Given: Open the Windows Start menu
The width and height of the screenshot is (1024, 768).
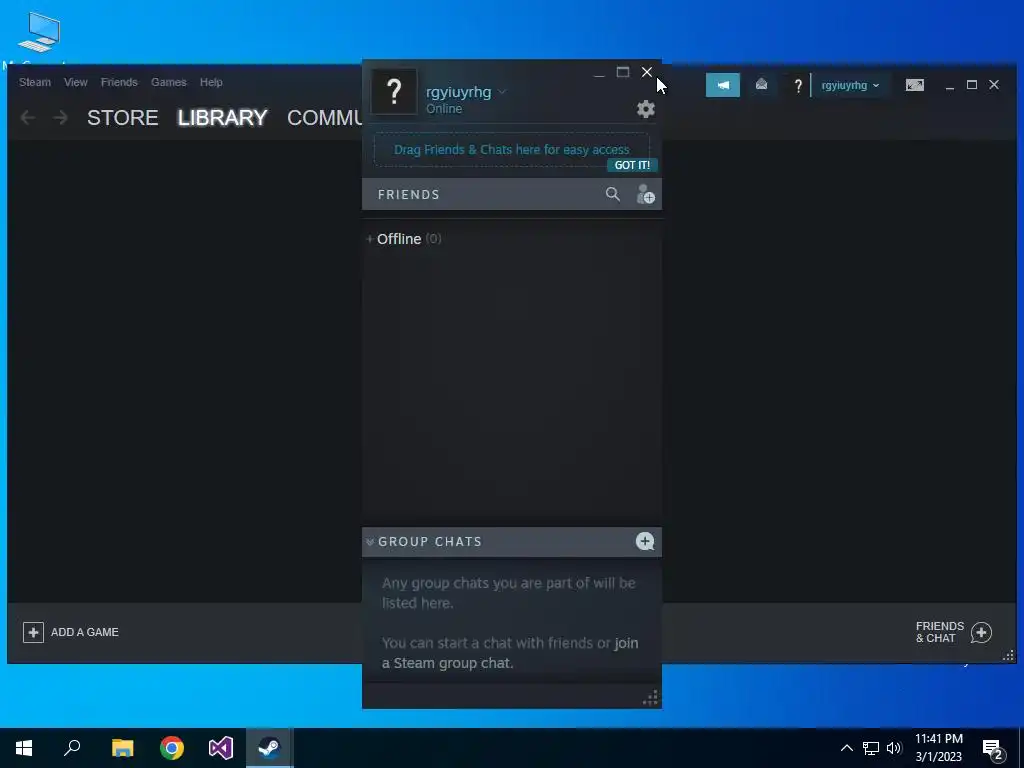Looking at the screenshot, I should (x=24, y=748).
